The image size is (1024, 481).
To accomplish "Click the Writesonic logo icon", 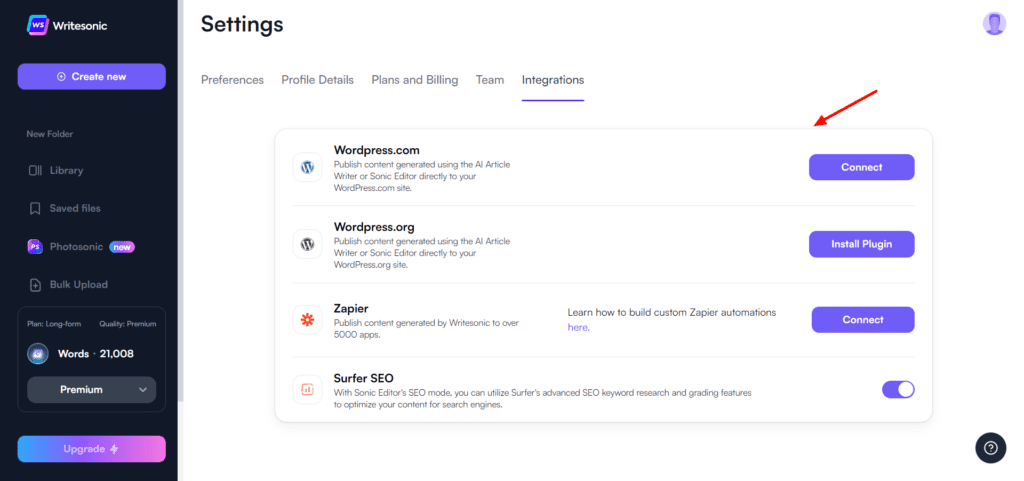I will pos(39,24).
